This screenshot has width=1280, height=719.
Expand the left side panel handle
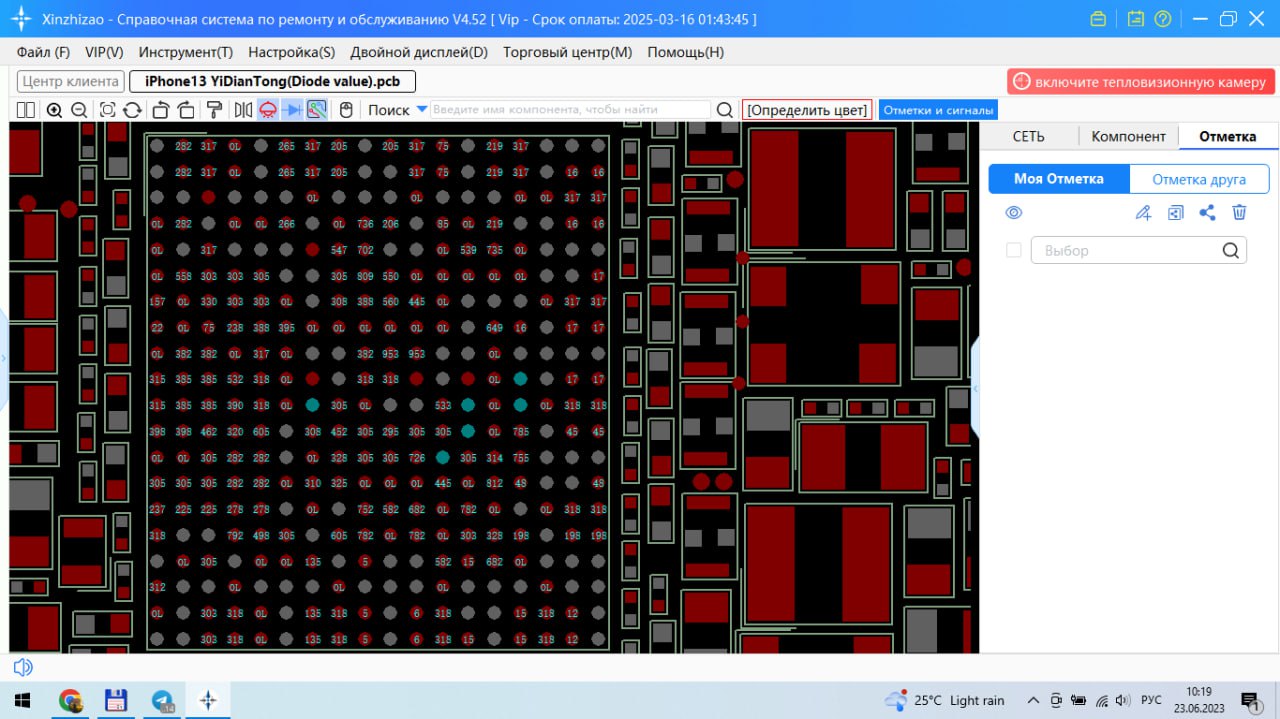click(3, 357)
